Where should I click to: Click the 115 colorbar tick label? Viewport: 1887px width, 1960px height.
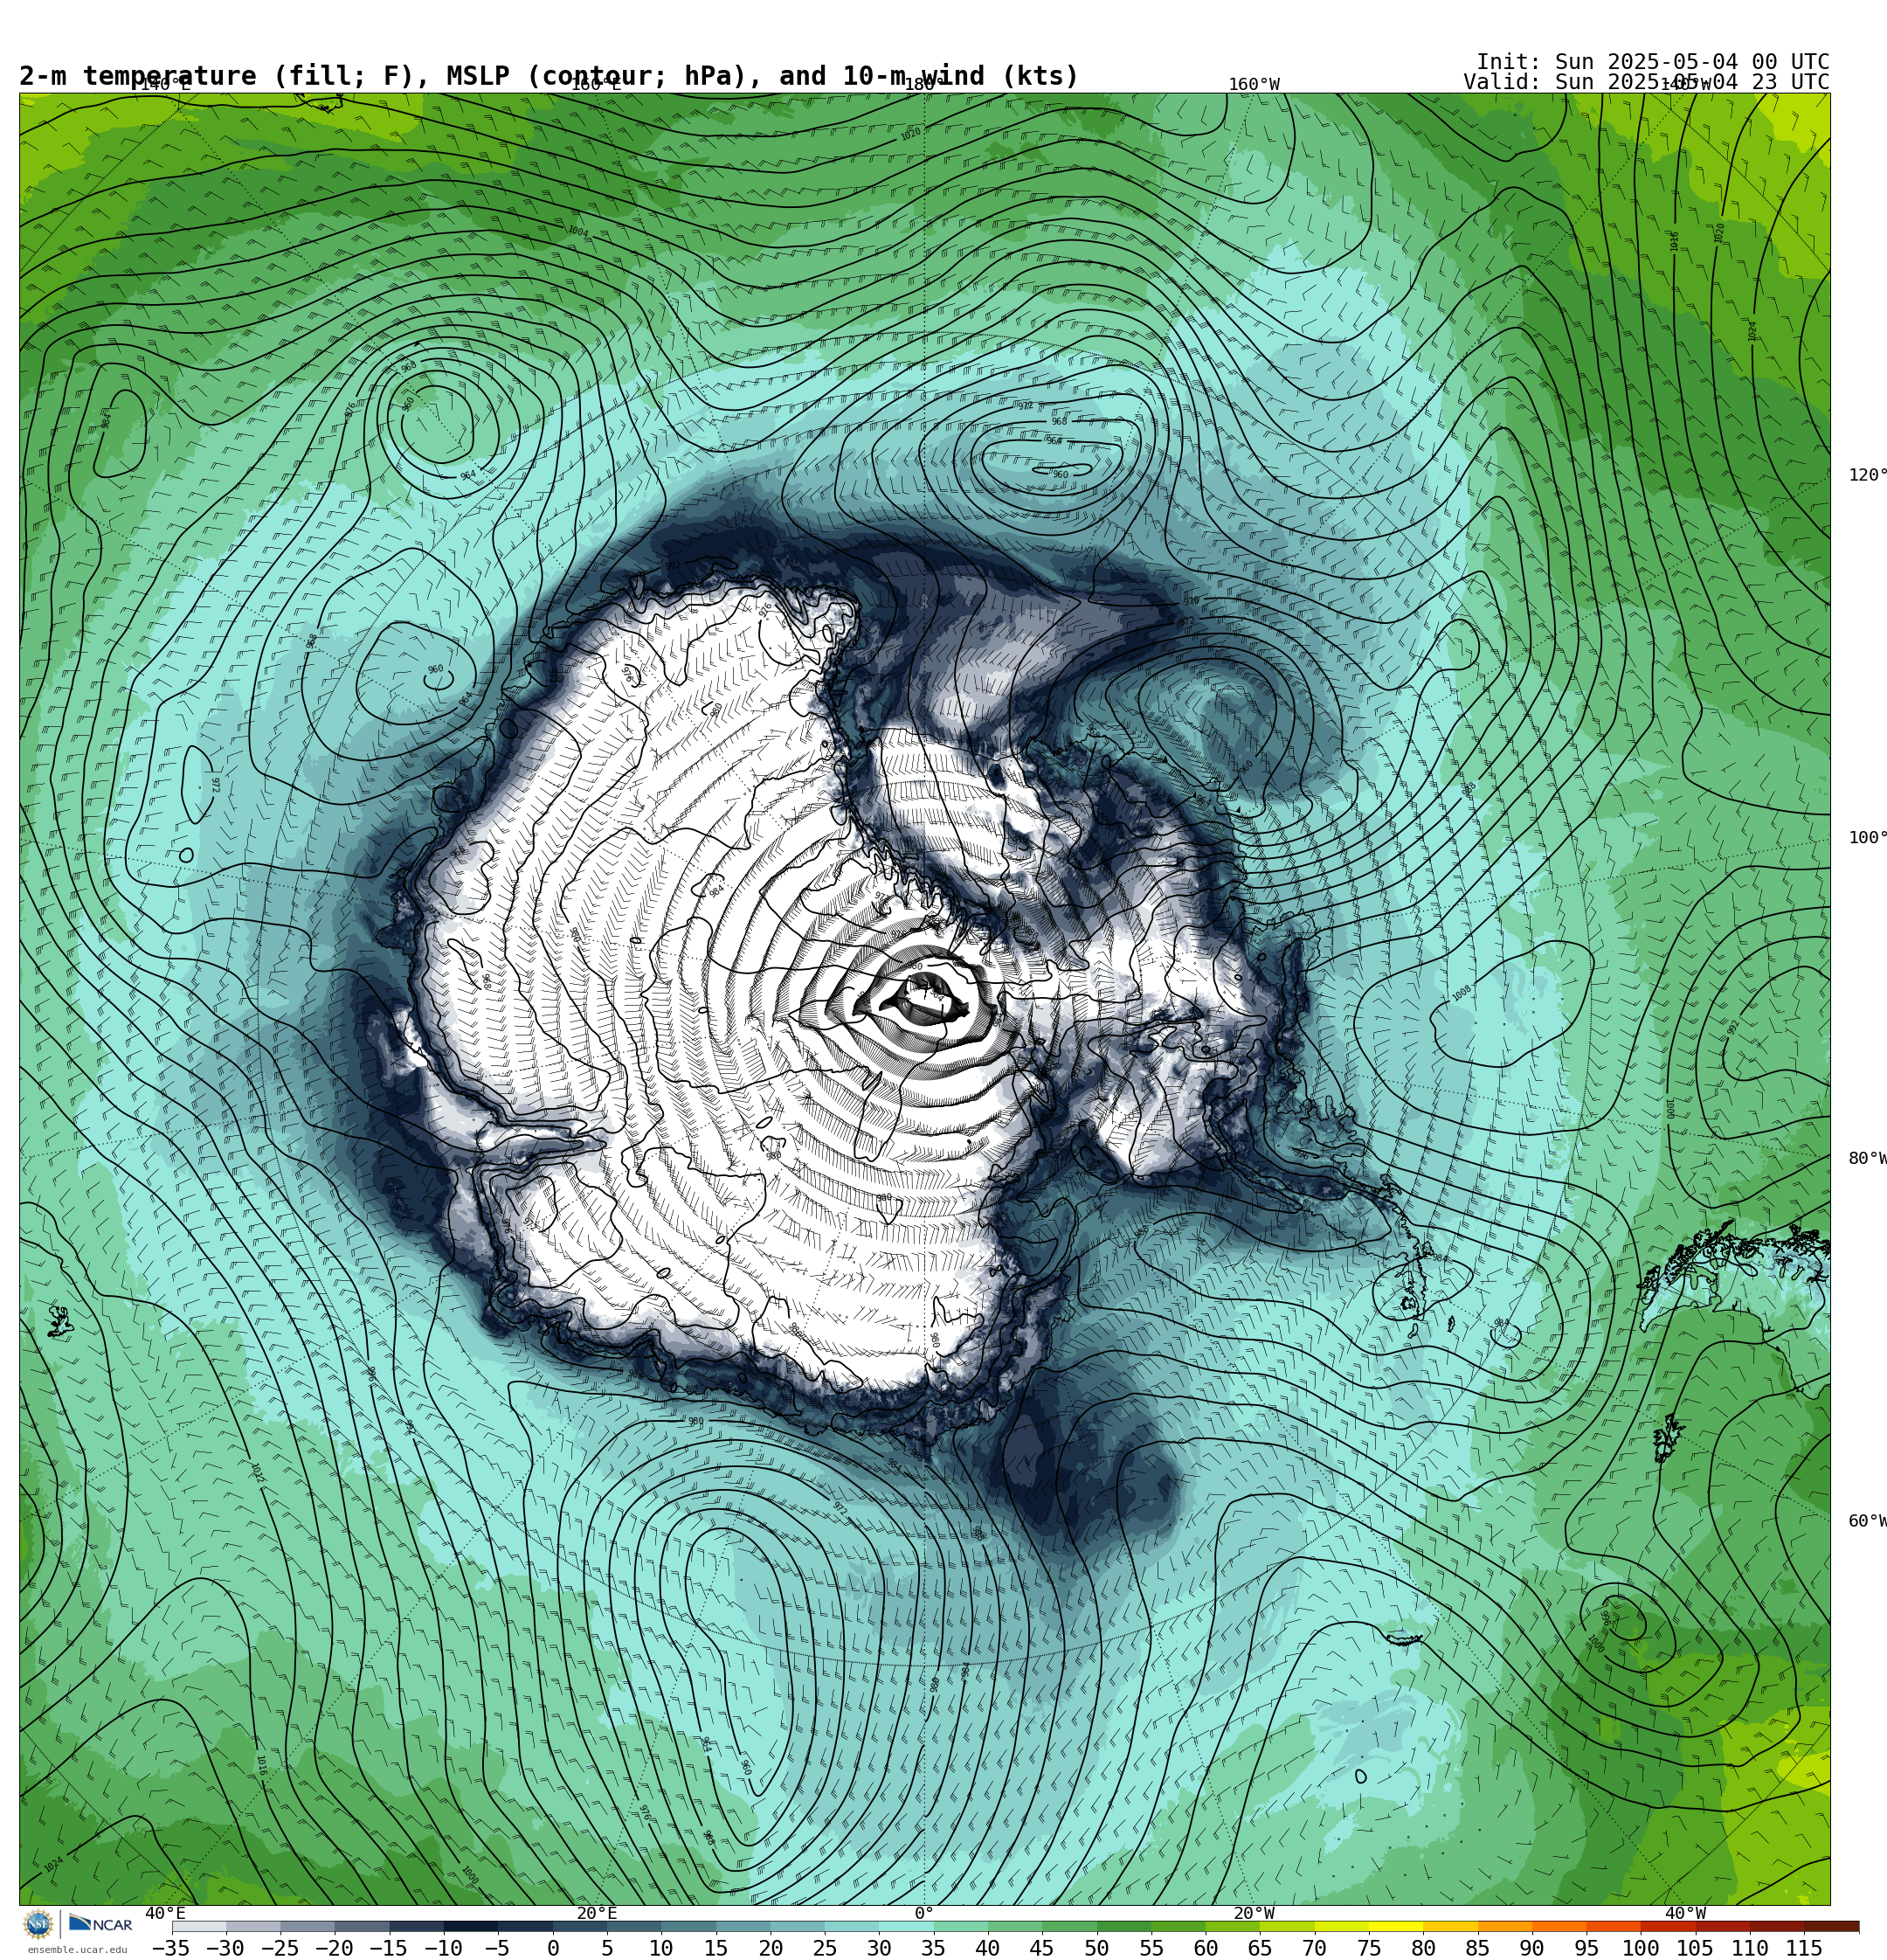click(x=1804, y=1948)
